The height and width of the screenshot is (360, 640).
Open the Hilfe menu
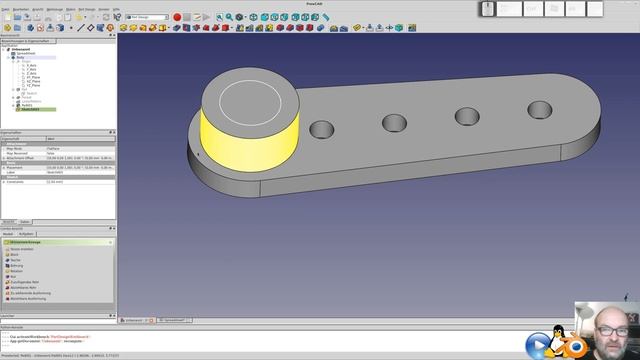pos(116,9)
